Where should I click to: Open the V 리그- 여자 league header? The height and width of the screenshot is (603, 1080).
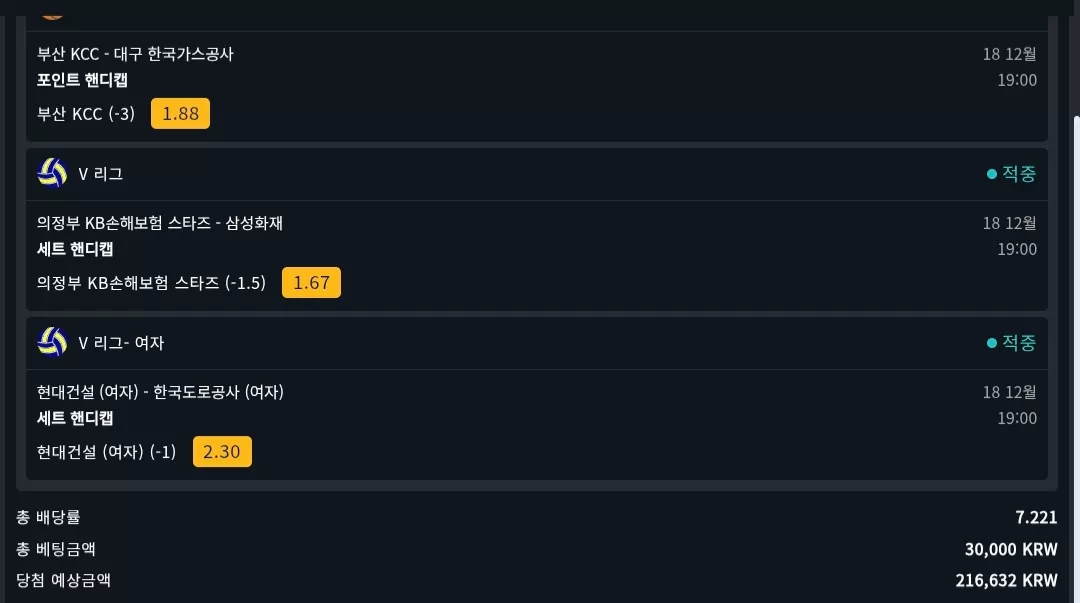pos(537,343)
